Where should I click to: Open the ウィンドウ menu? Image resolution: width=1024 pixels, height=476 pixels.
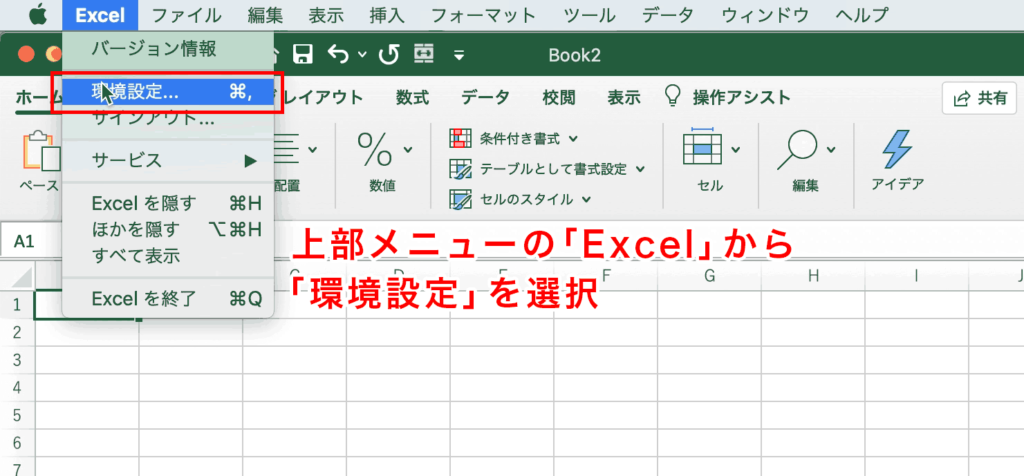click(x=765, y=14)
